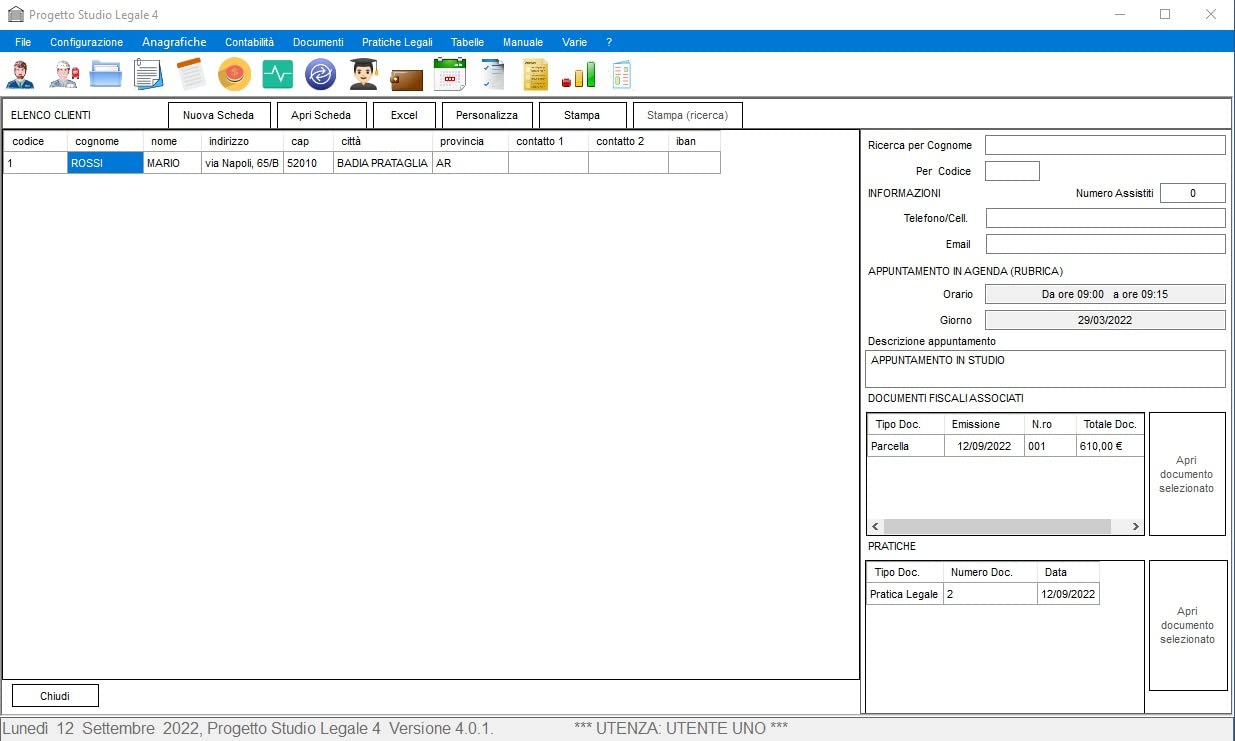Open the orange notepad toolbar icon
1235x741 pixels.
(x=191, y=74)
